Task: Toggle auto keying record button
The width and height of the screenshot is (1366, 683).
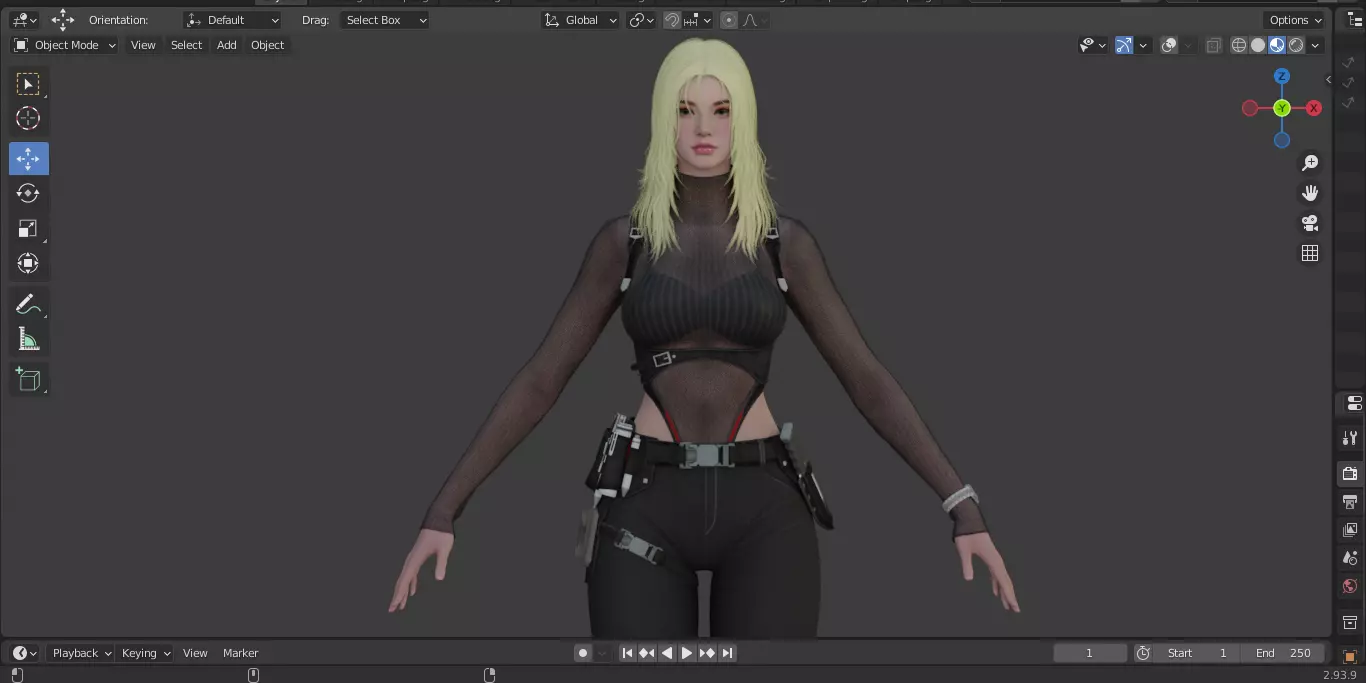Action: click(x=583, y=653)
